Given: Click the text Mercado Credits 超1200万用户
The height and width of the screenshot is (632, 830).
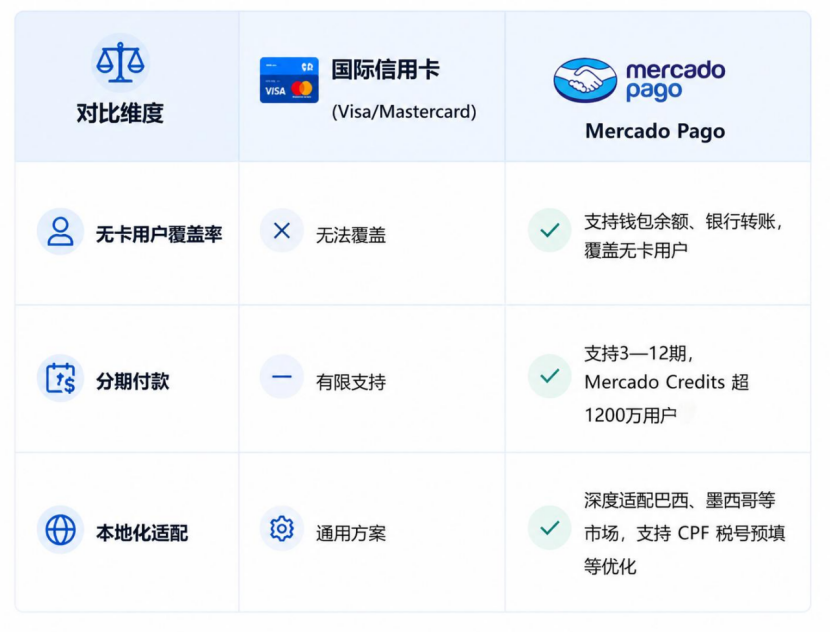Looking at the screenshot, I should click(666, 399).
